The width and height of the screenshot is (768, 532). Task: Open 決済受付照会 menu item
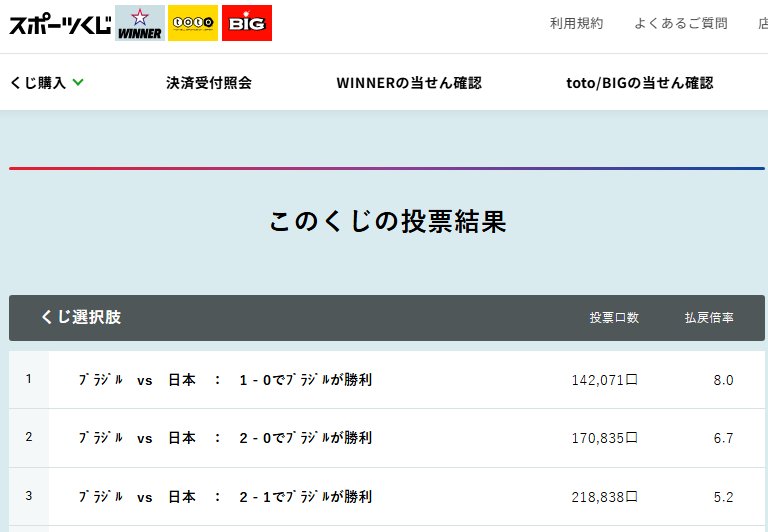coord(209,83)
